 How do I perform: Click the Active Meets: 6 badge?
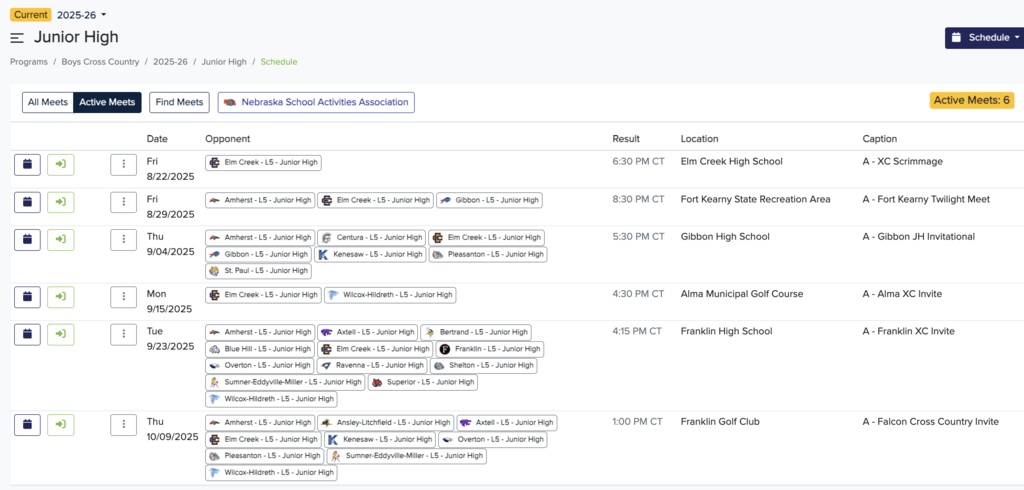pyautogui.click(x=972, y=101)
